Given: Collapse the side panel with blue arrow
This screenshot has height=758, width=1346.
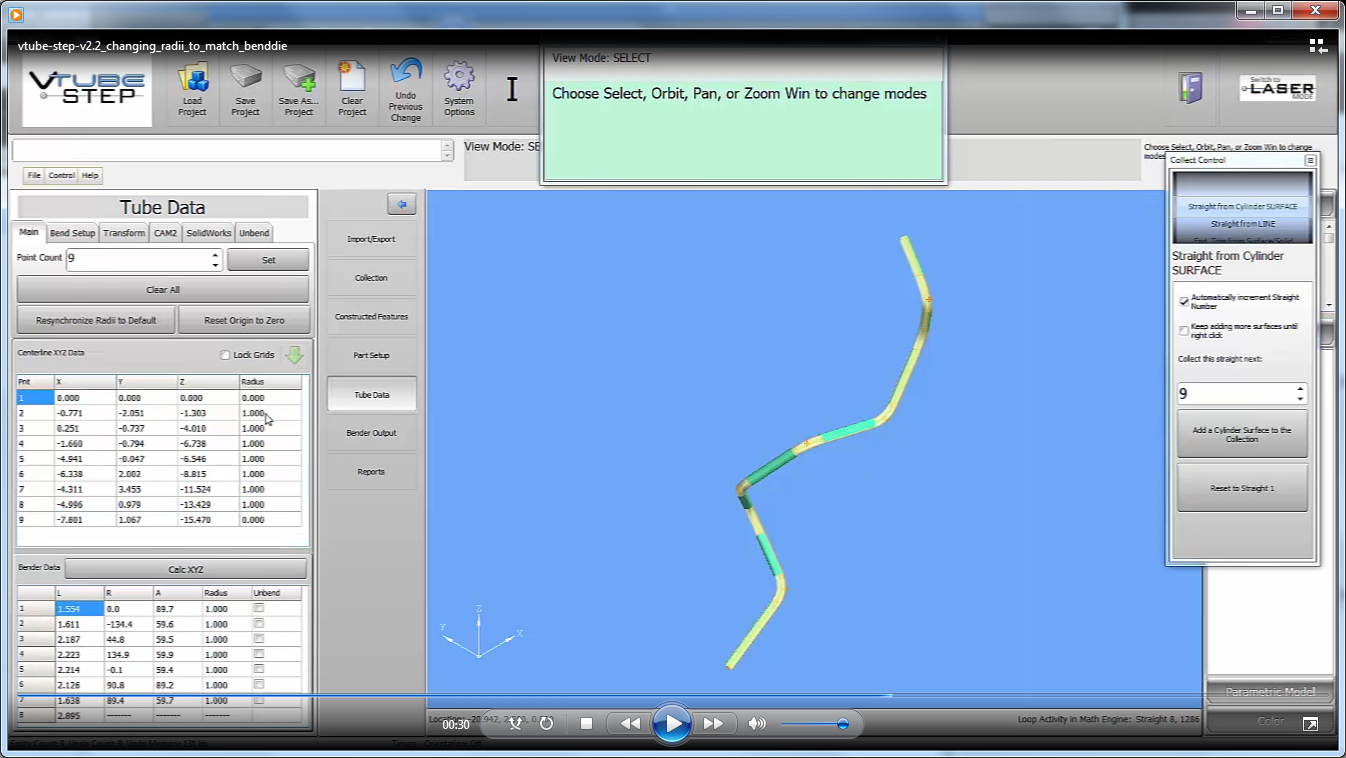Looking at the screenshot, I should (x=401, y=204).
